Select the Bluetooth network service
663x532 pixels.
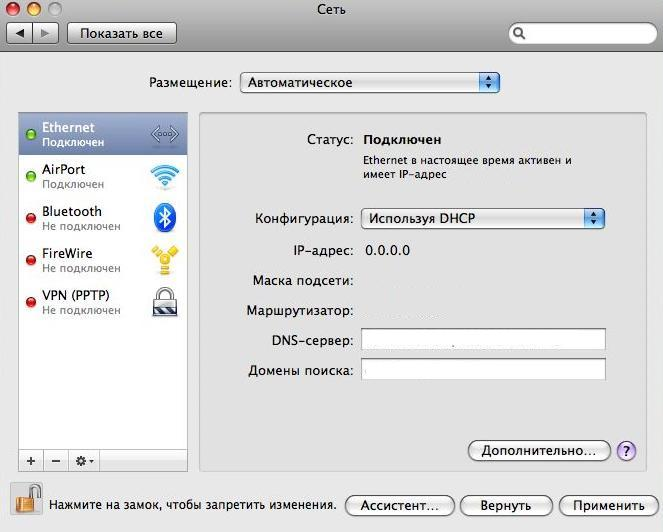[103, 218]
